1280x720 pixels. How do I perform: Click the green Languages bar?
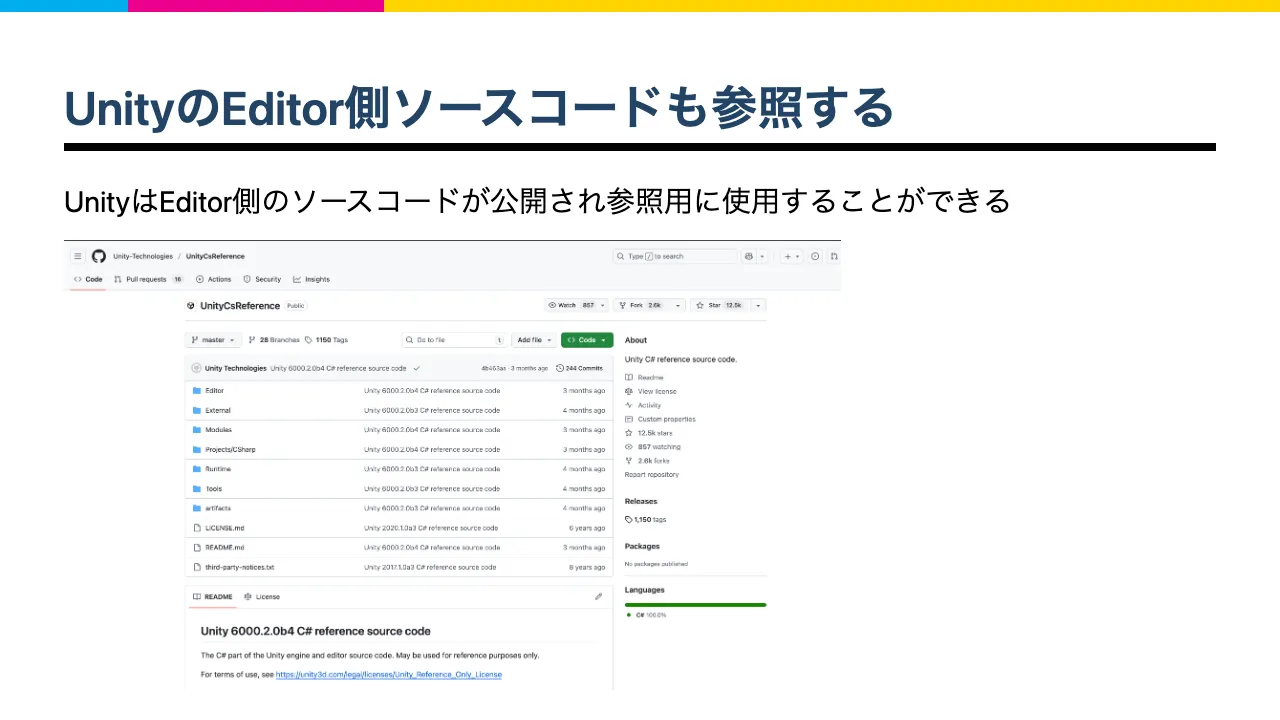click(x=696, y=605)
